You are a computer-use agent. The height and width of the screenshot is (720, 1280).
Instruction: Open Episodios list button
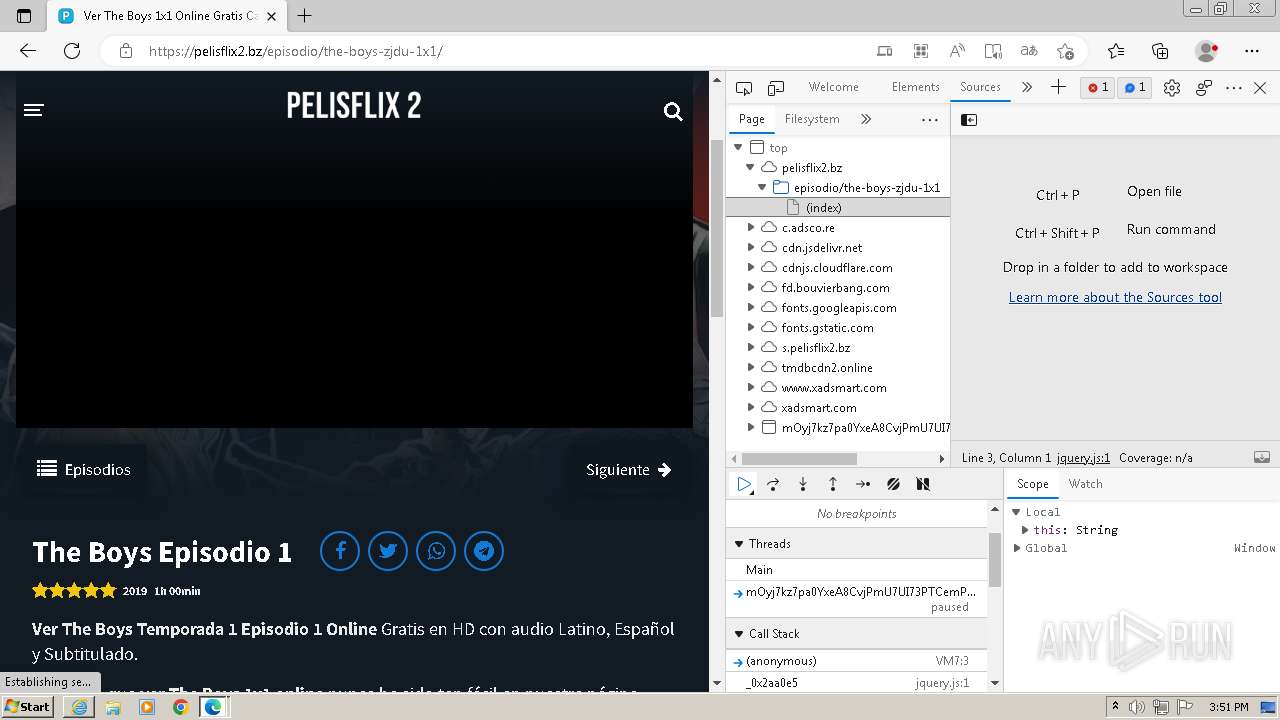84,469
